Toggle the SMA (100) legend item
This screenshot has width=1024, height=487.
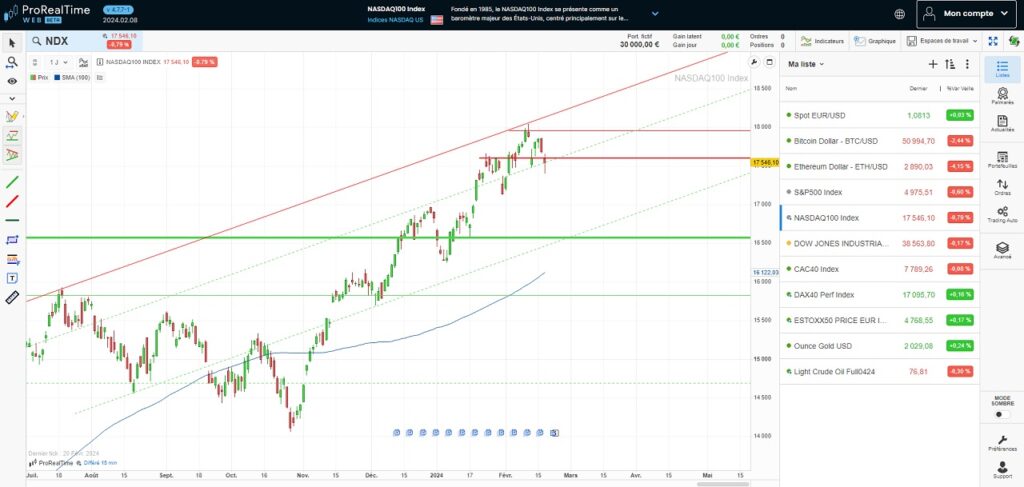pos(72,77)
